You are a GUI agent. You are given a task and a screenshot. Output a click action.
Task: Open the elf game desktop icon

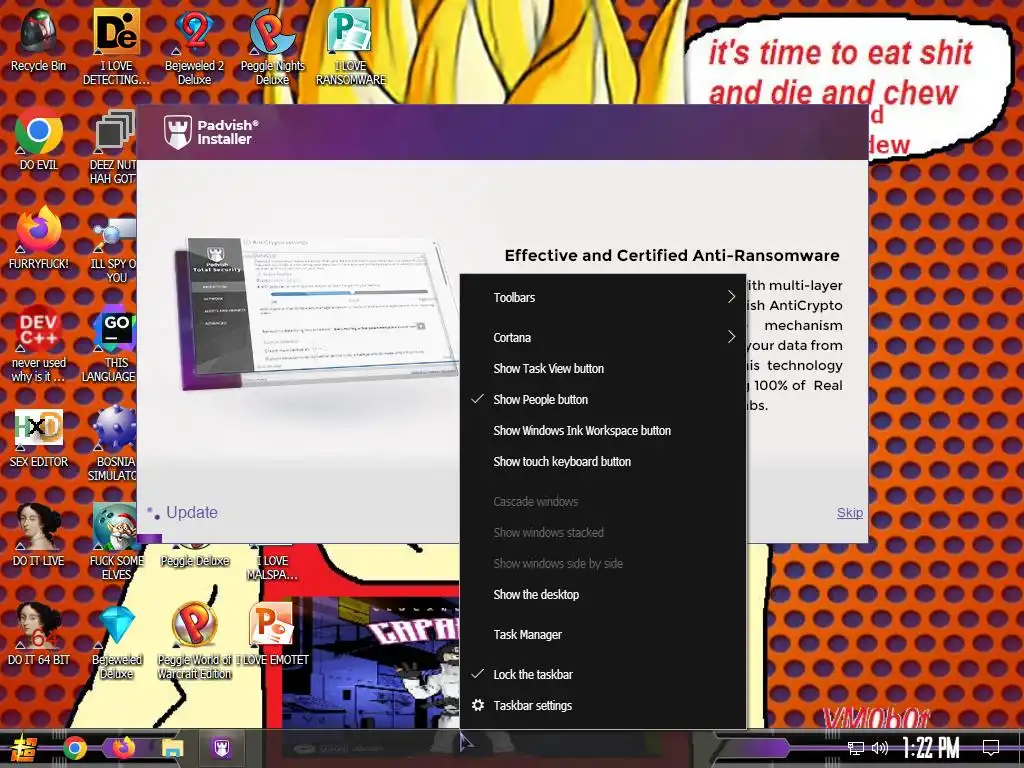(x=115, y=541)
